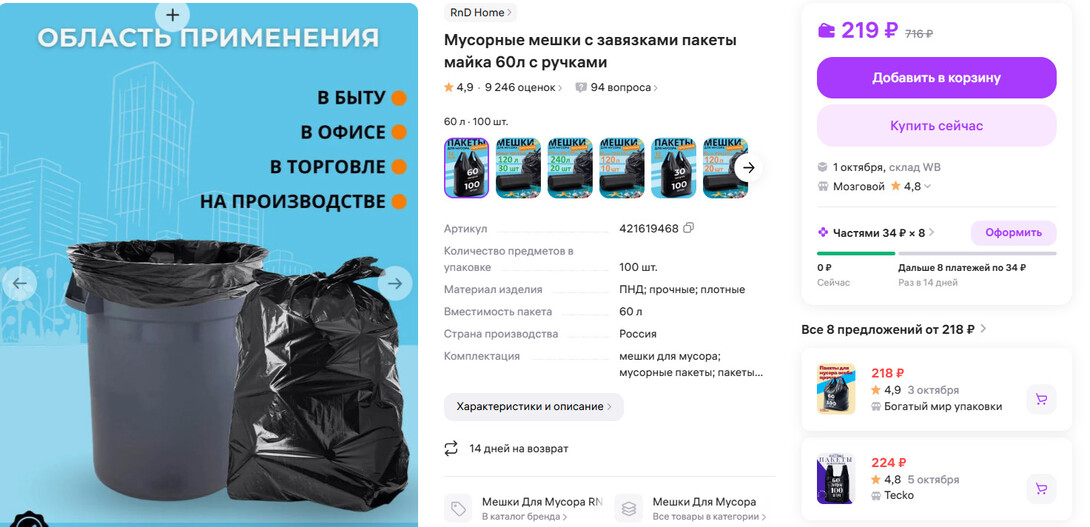Select the 120 л 30 шт variant thumbnail

click(x=518, y=168)
